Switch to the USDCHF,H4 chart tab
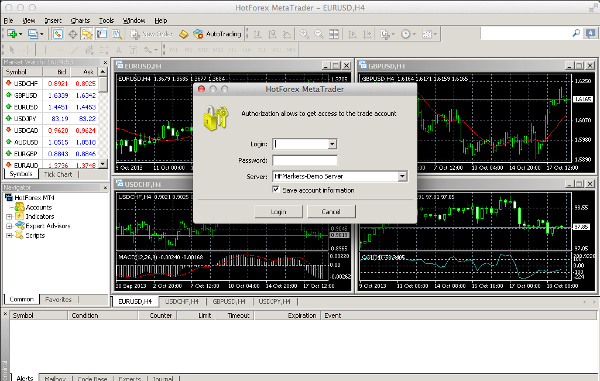600x381 pixels. 182,301
